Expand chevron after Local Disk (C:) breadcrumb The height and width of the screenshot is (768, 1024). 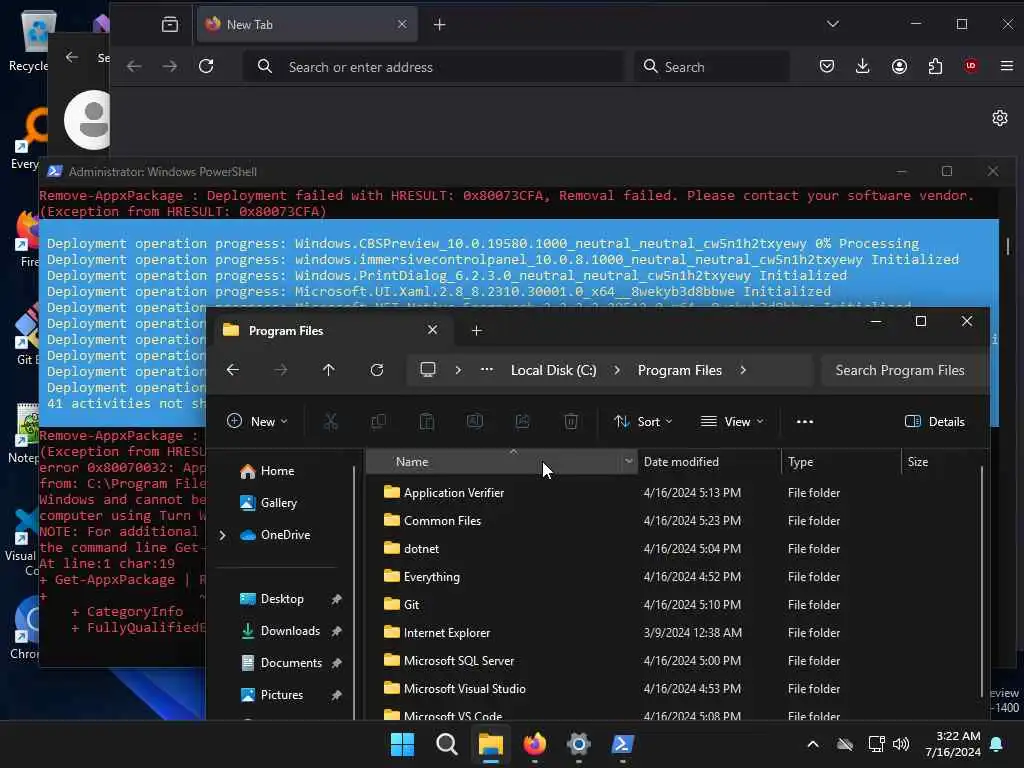(616, 370)
